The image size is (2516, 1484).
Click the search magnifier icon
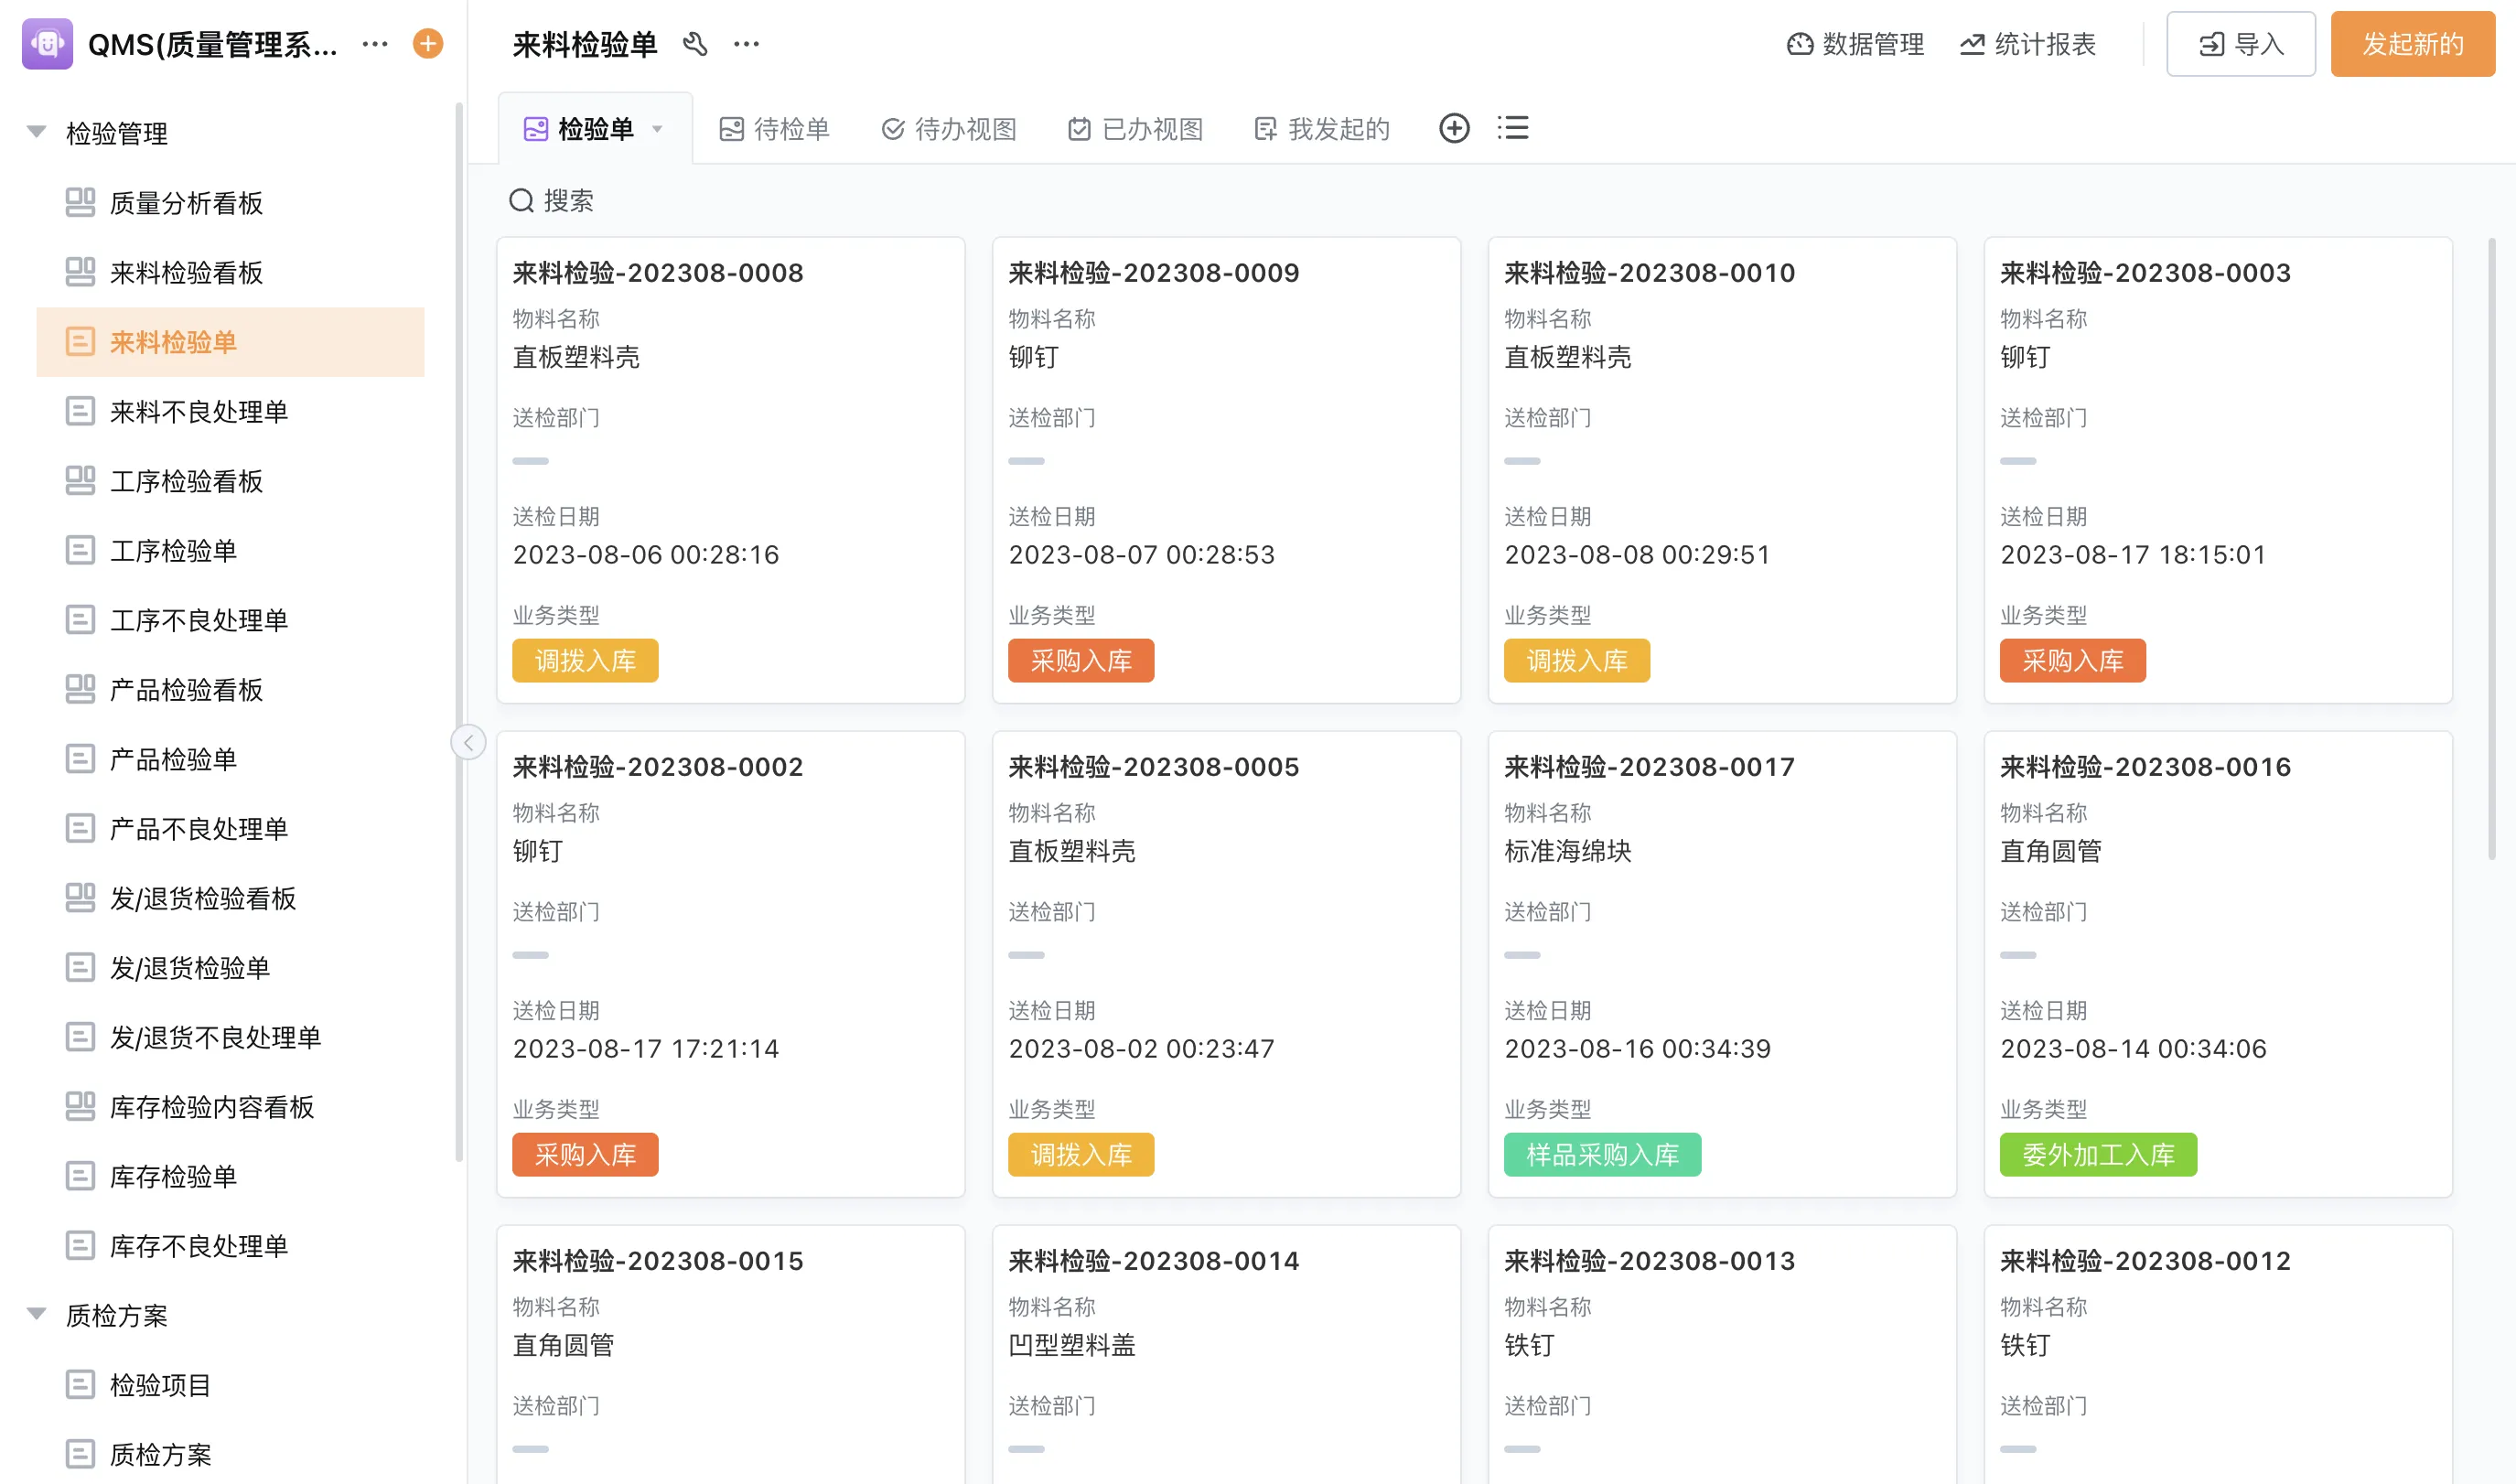[x=521, y=201]
